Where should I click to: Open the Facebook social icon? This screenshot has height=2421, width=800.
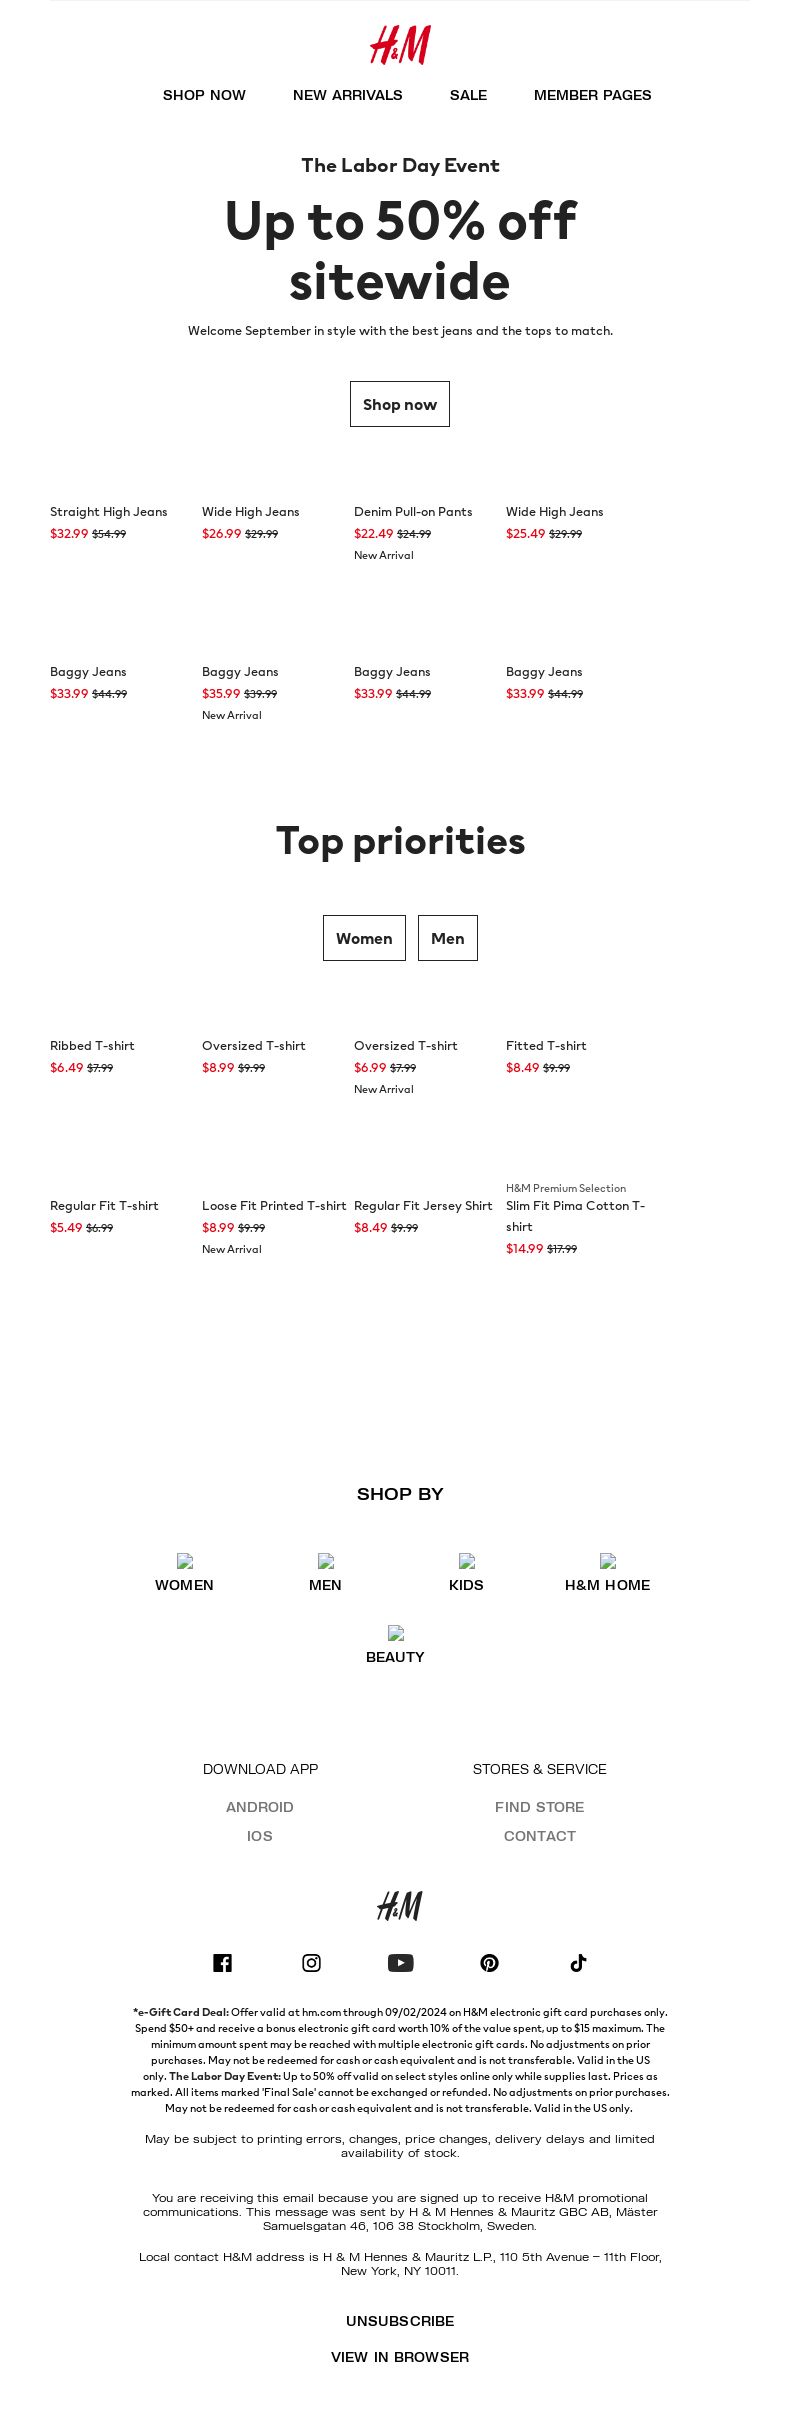[x=223, y=1963]
